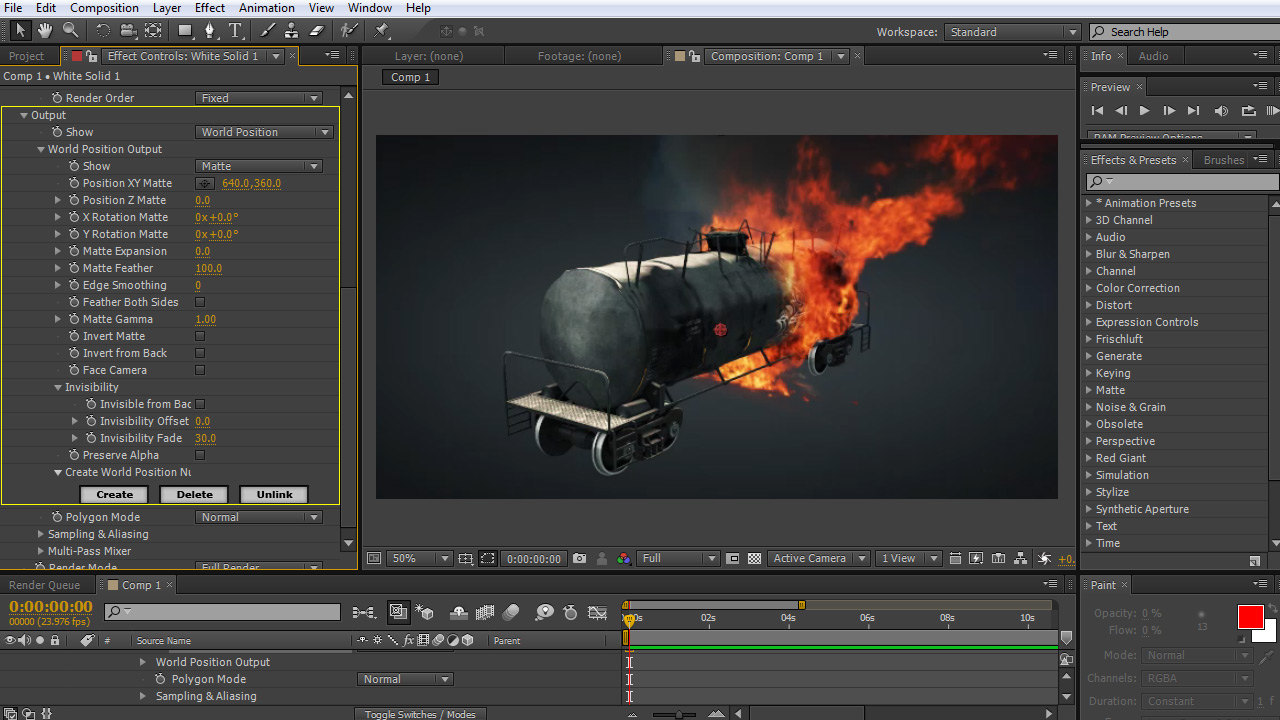
Task: Click the Create button
Action: (x=114, y=494)
